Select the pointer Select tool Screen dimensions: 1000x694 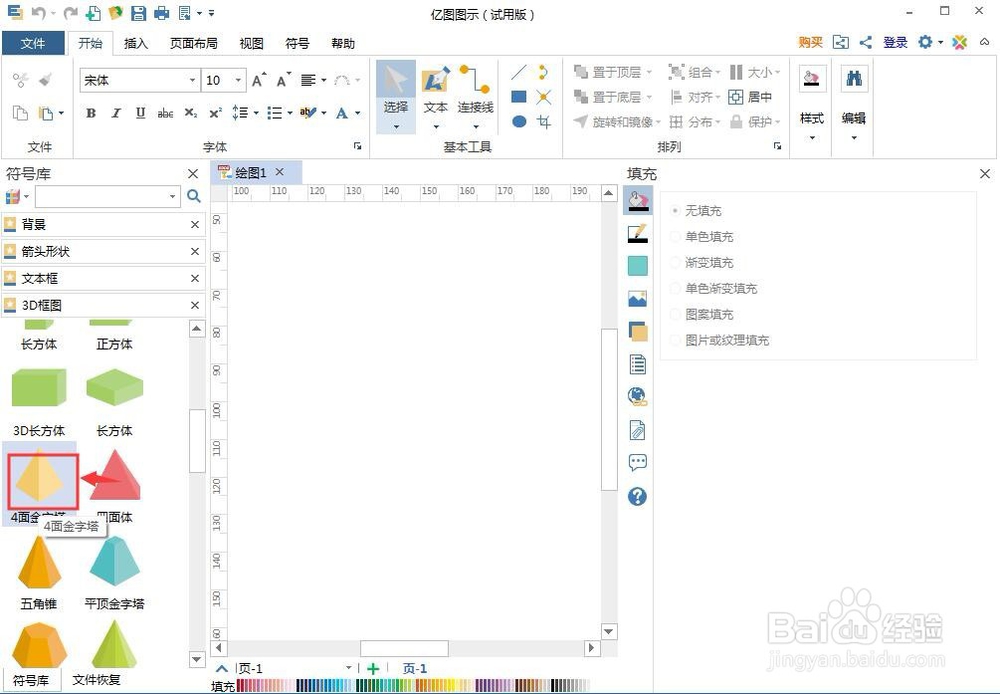395,96
